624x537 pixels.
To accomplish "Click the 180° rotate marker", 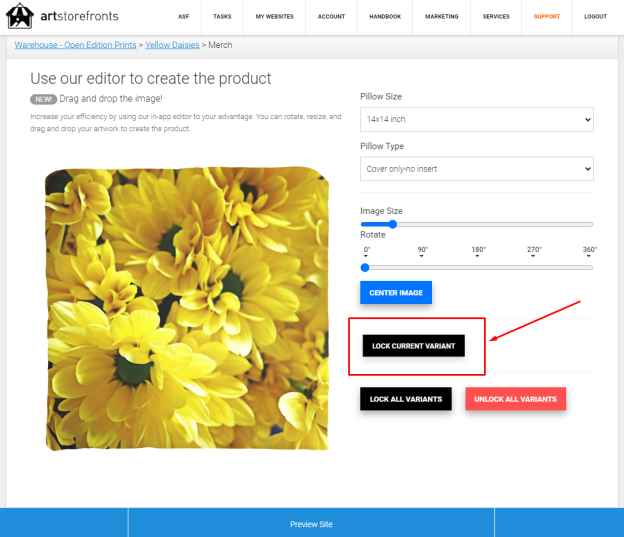I will [x=478, y=250].
